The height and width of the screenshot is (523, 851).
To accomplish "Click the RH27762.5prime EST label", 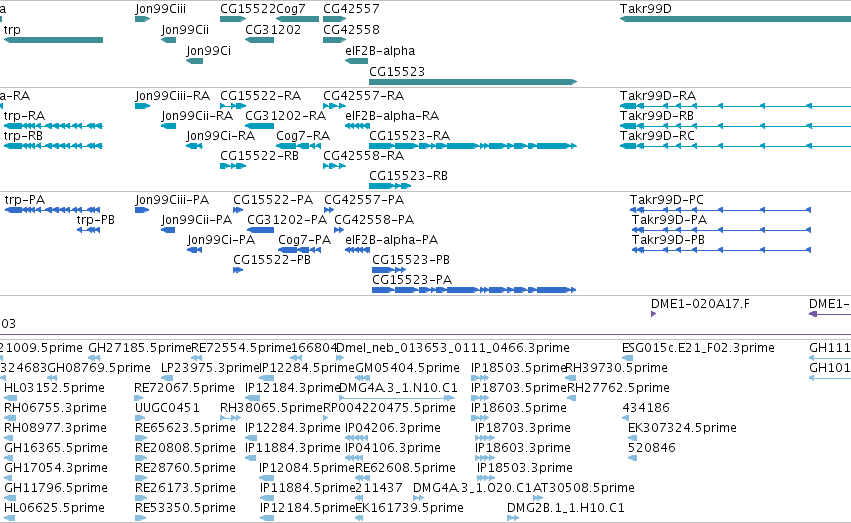I will coord(618,388).
